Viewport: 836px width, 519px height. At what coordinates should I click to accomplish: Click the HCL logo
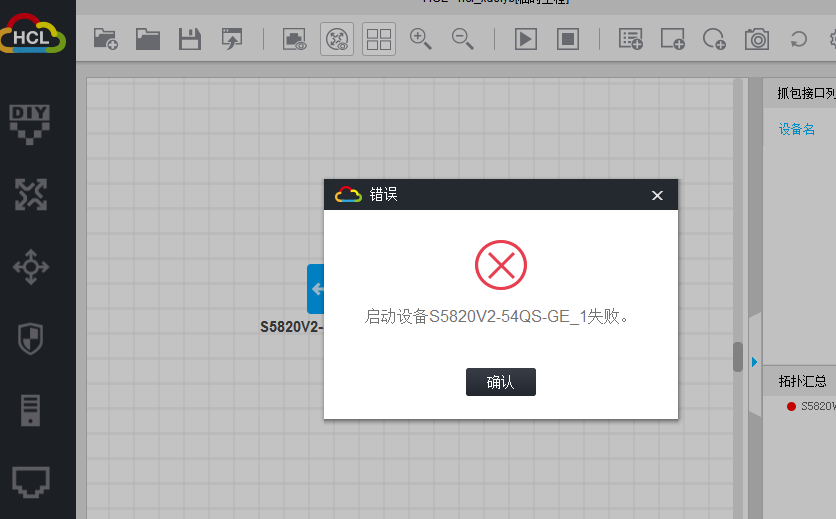(33, 34)
